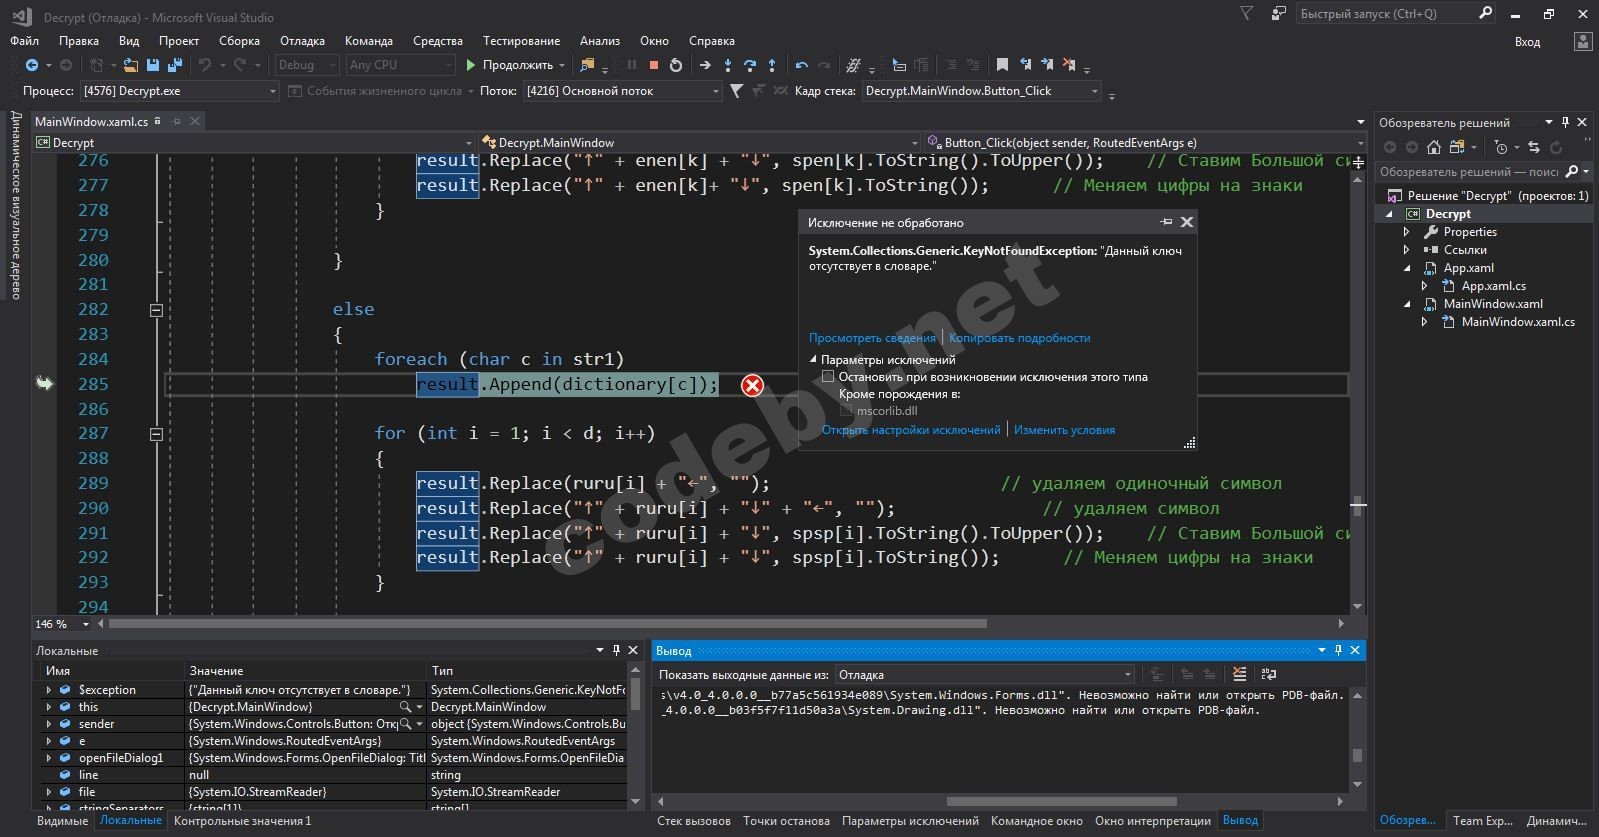The height and width of the screenshot is (837, 1599).
Task: Click the Step Into debug icon
Action: coord(727,65)
